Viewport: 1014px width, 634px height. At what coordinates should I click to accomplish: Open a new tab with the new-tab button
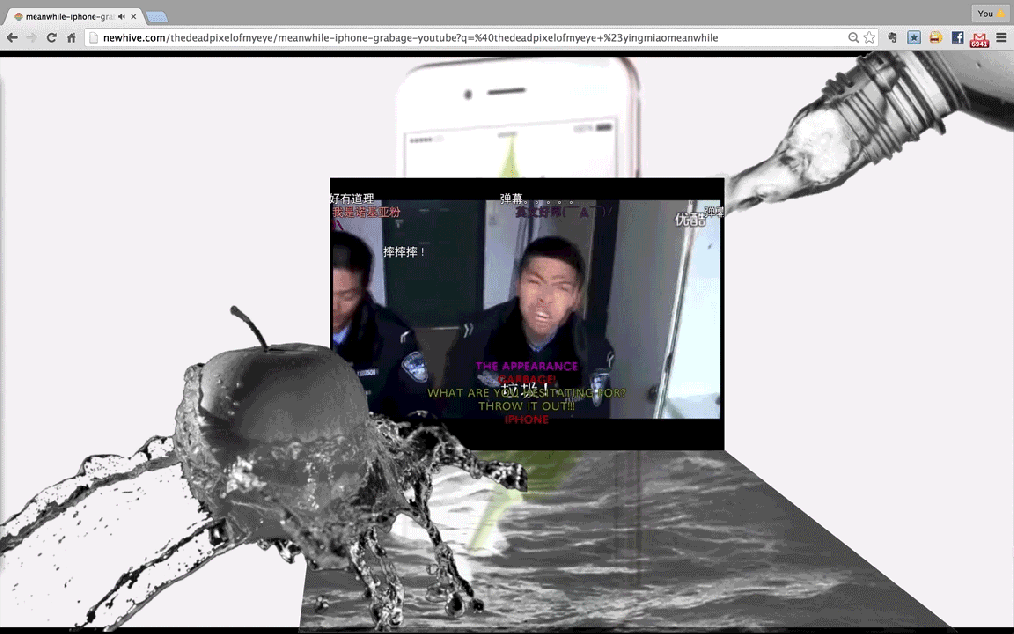pyautogui.click(x=156, y=17)
